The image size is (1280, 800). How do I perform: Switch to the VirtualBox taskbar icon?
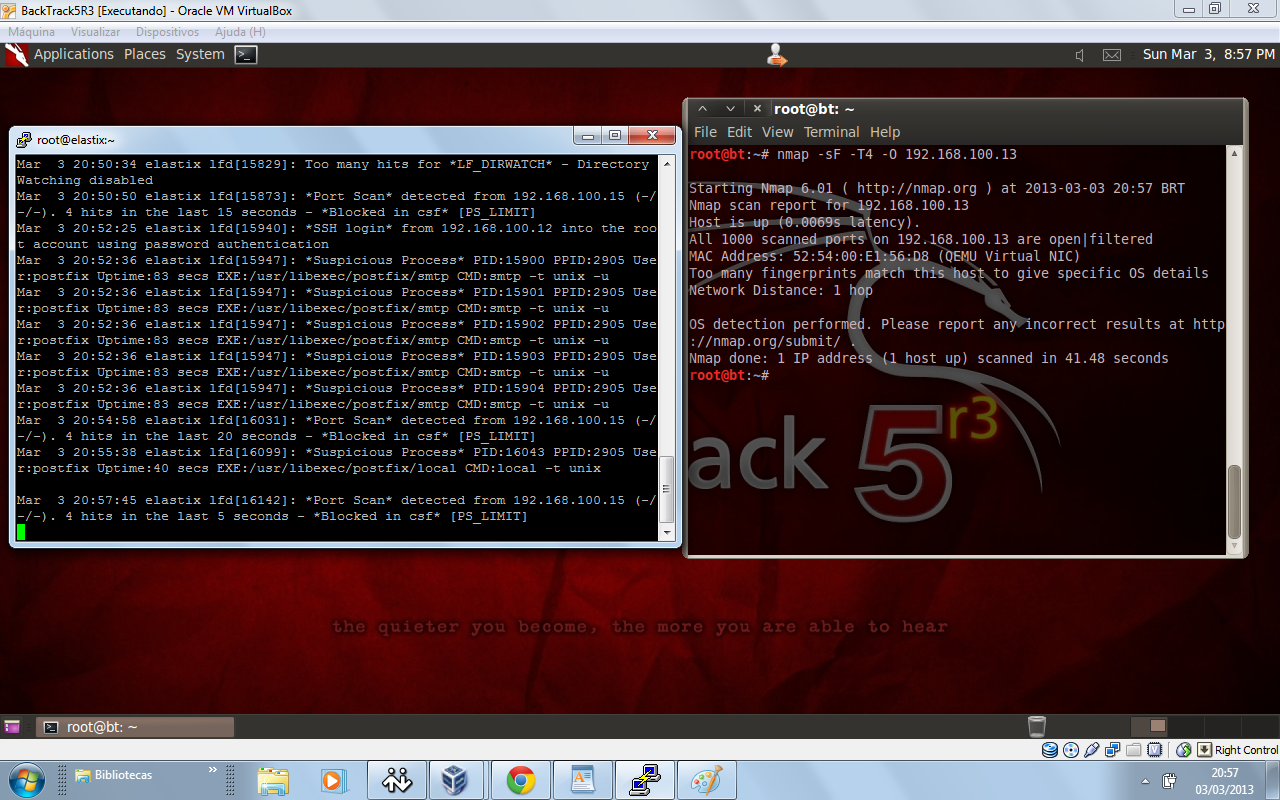pyautogui.click(x=456, y=781)
